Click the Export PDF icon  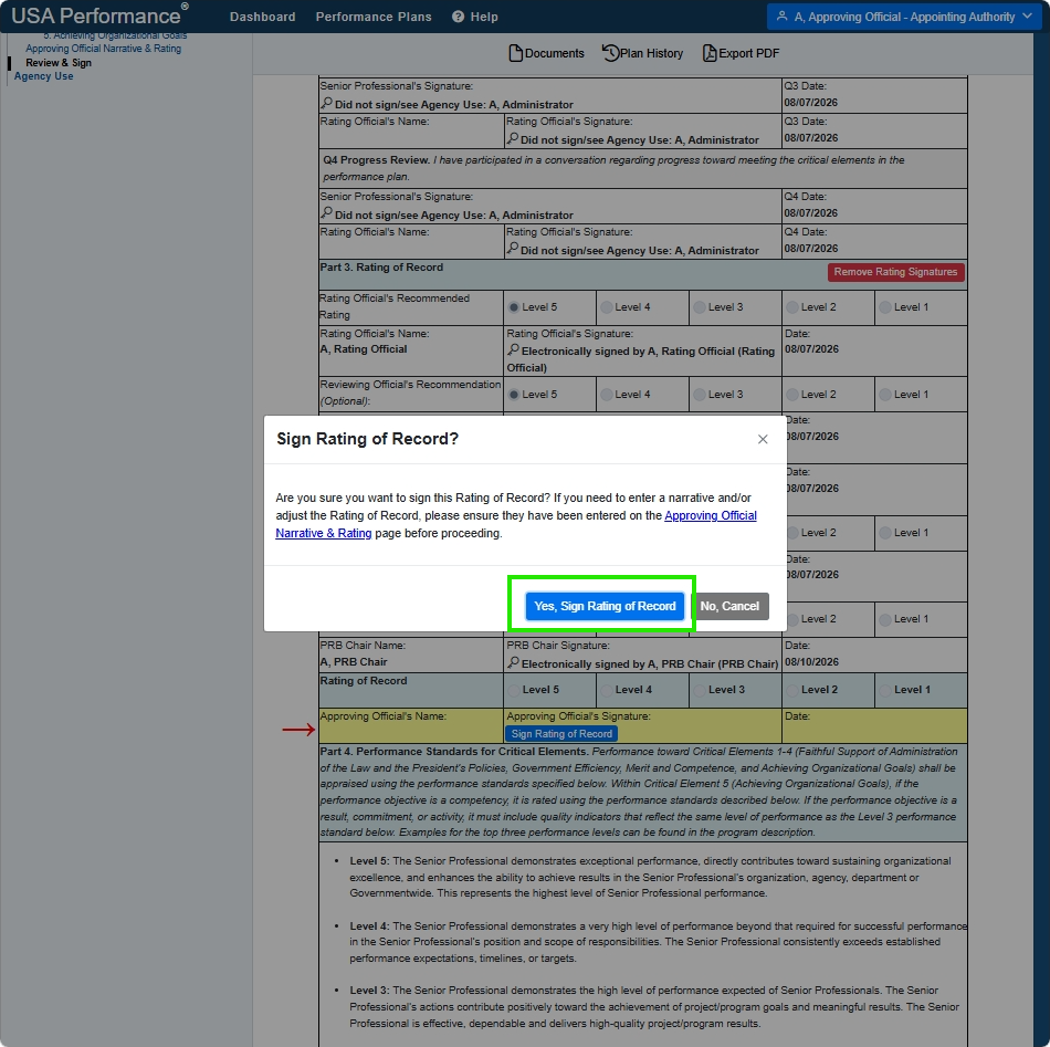click(709, 53)
